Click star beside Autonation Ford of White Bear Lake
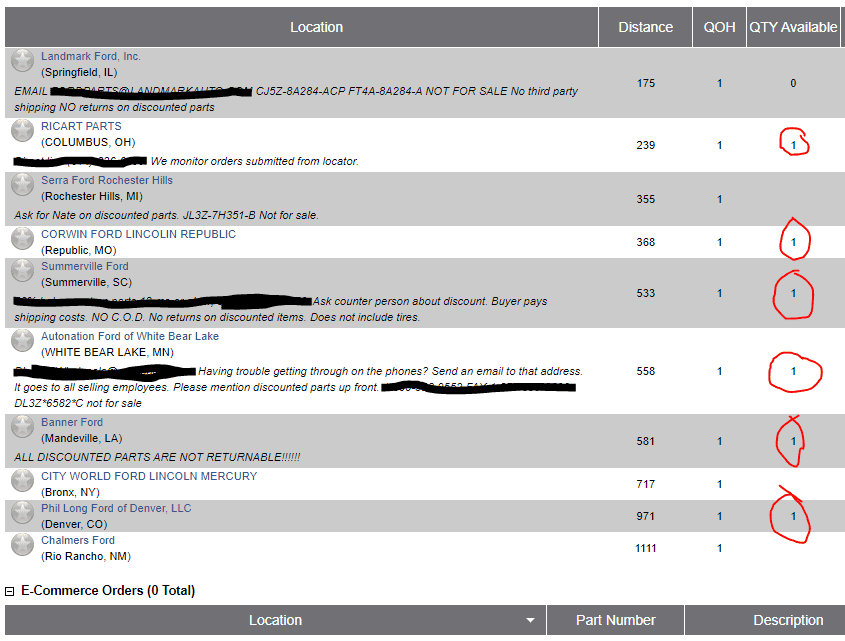845x641 pixels. click(x=23, y=340)
